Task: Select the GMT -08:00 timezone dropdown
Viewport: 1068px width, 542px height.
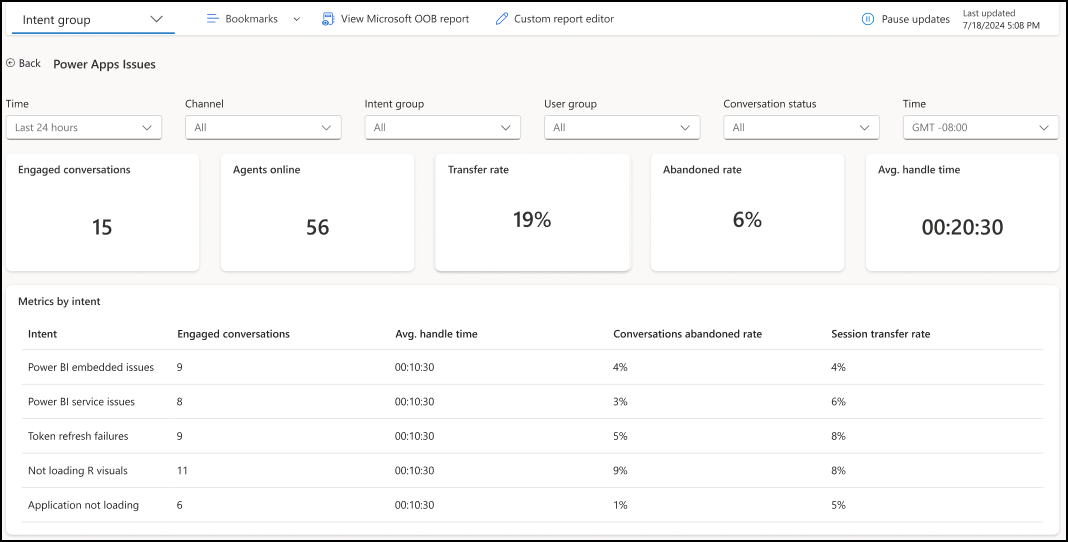Action: pyautogui.click(x=980, y=127)
